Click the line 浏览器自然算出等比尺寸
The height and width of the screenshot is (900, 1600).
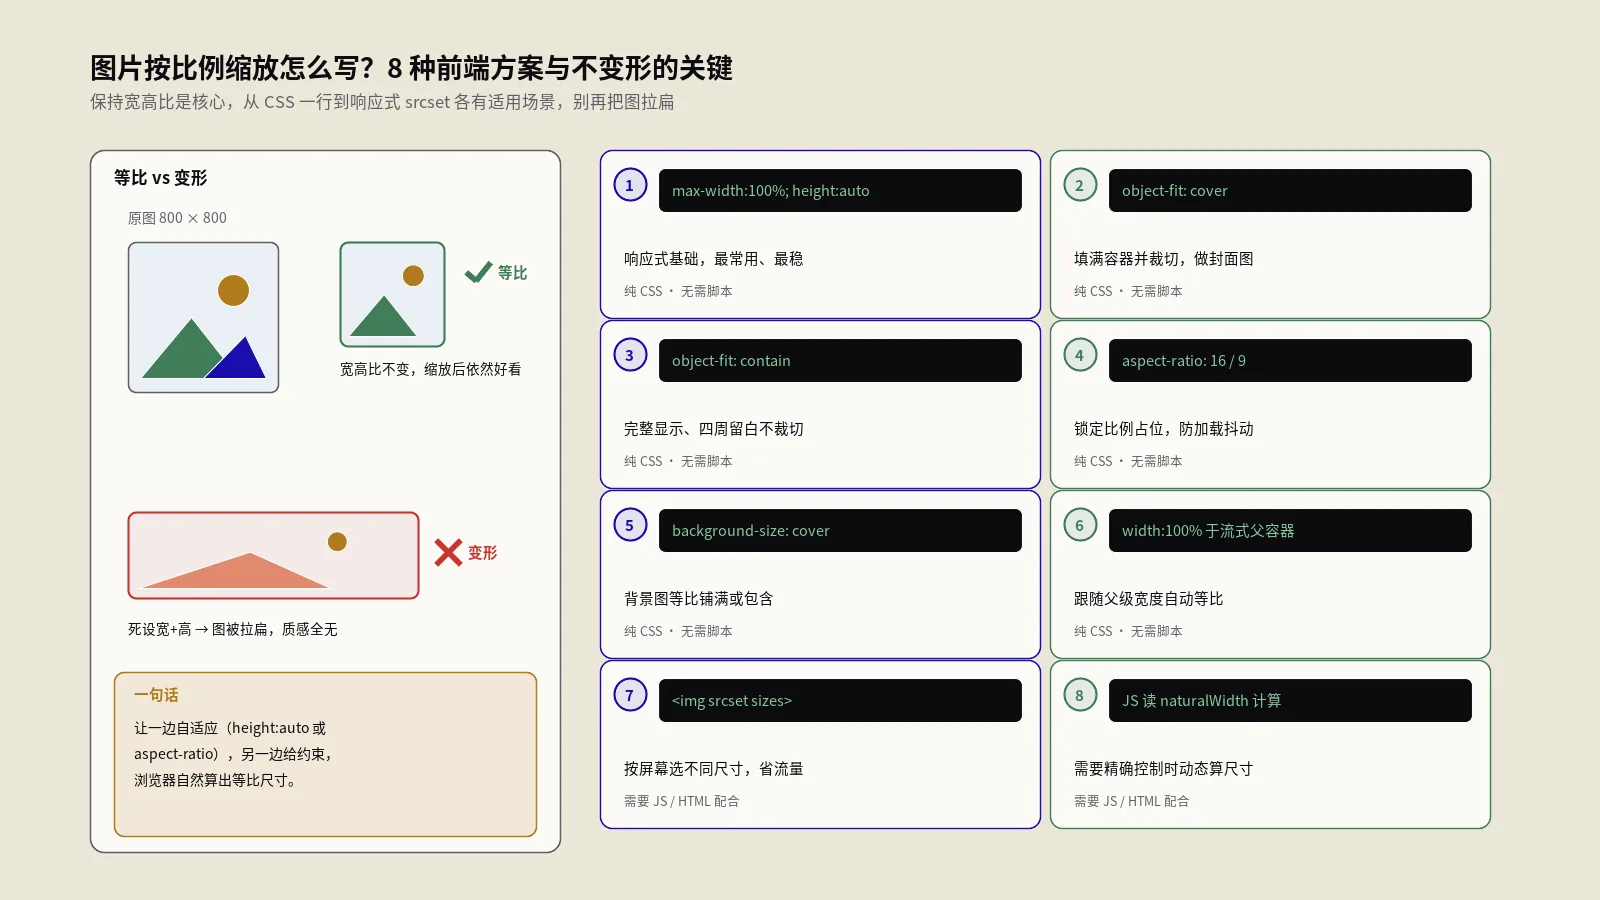[x=217, y=780]
